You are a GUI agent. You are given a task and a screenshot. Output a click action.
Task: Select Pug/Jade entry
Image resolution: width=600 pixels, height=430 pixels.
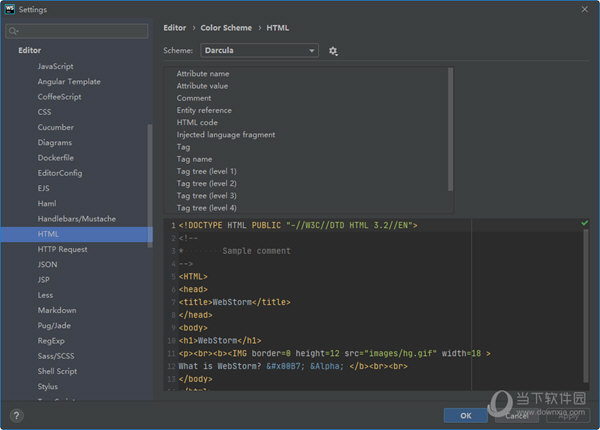[54, 326]
